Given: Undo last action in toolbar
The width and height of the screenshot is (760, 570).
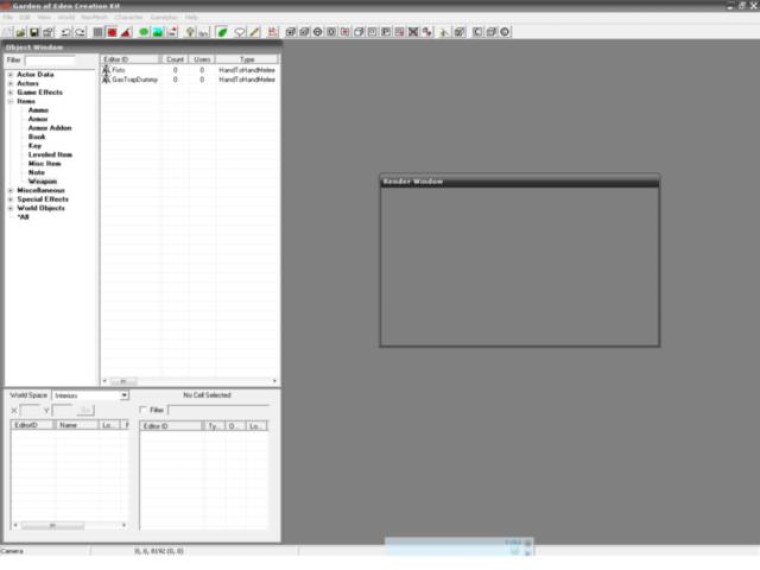Looking at the screenshot, I should coord(65,32).
